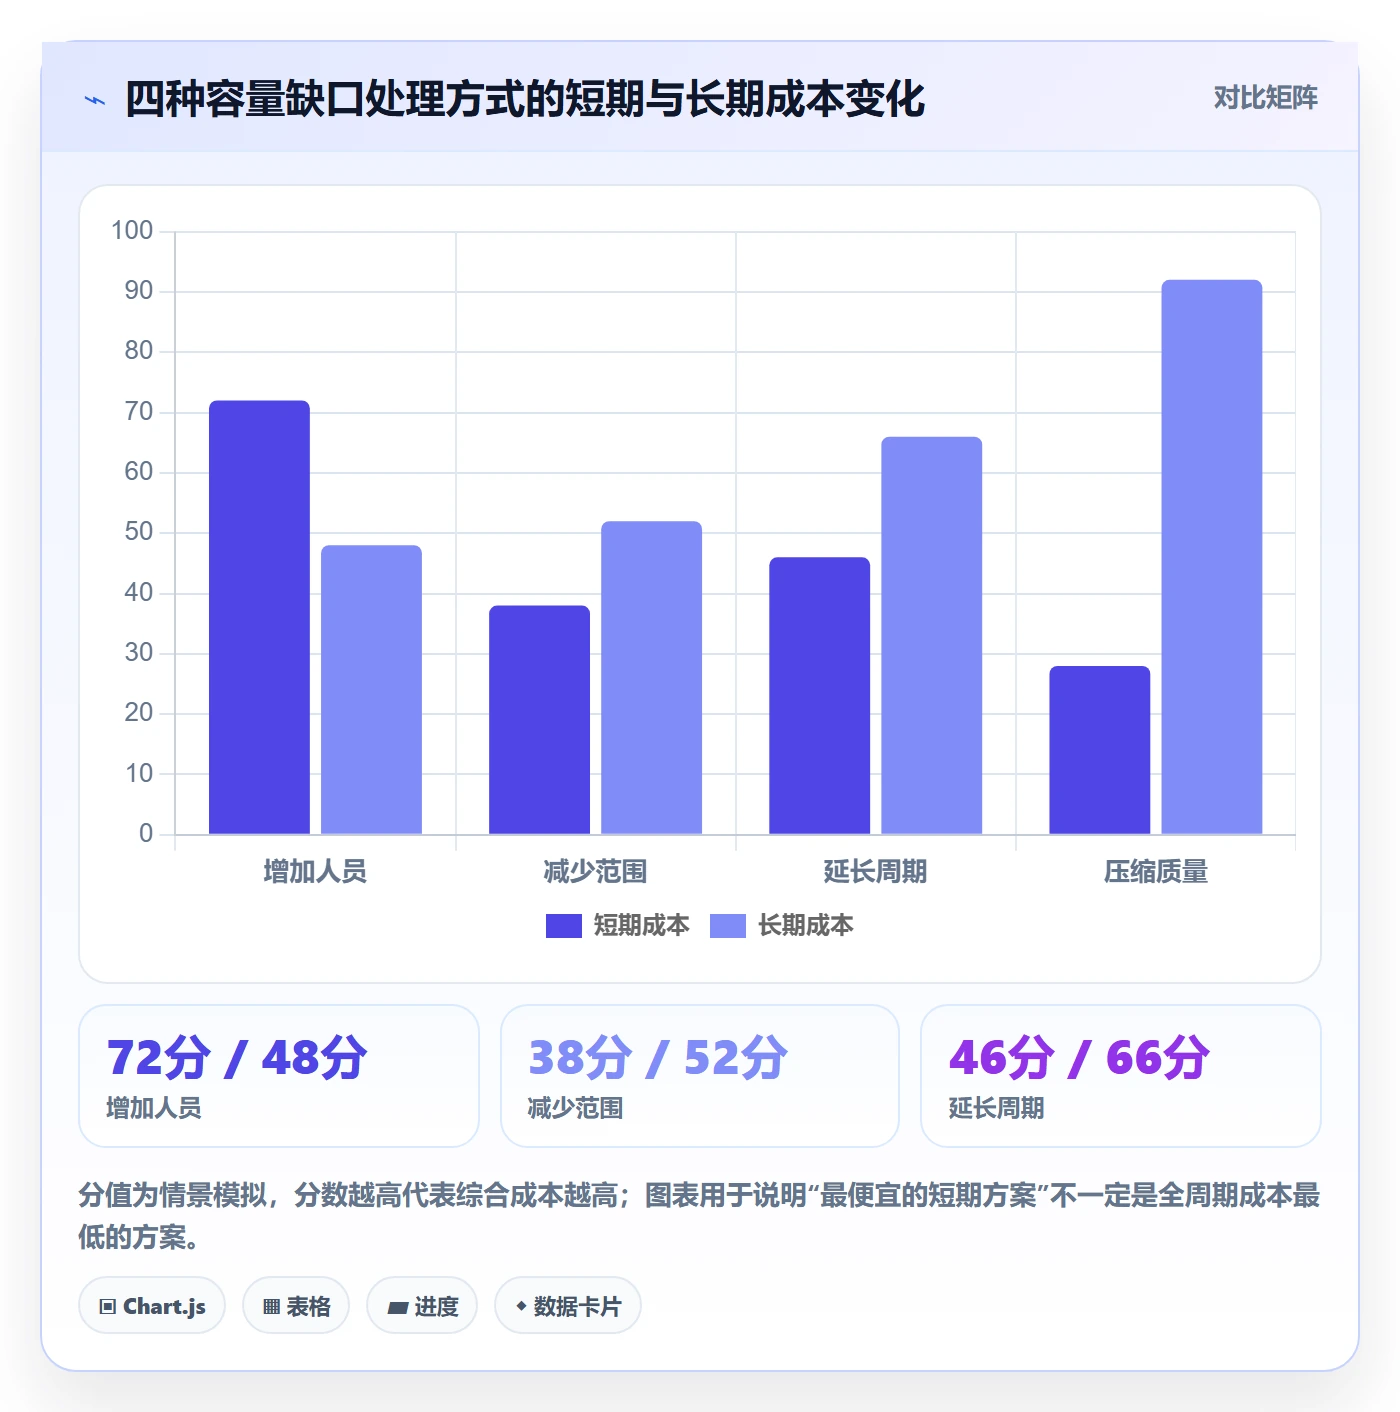1400x1412 pixels.
Task: Click the 进度 tag chip
Action: coord(422,1306)
